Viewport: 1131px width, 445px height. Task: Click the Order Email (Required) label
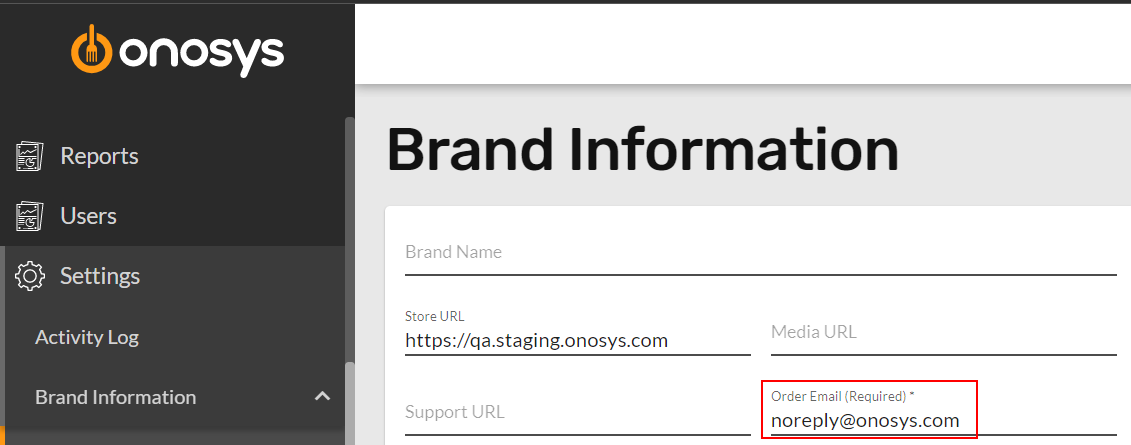pyautogui.click(x=842, y=396)
